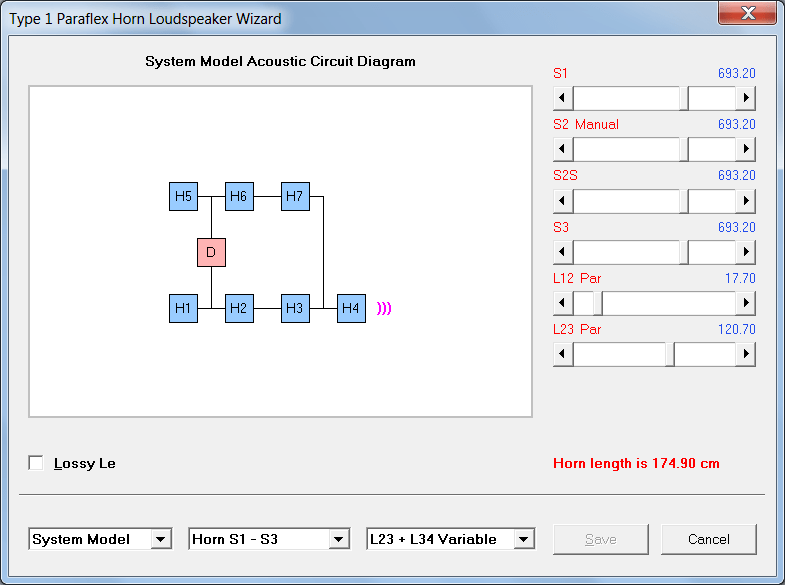This screenshot has height=585, width=785.
Task: Select the H6 block in the diagram
Action: (x=239, y=196)
